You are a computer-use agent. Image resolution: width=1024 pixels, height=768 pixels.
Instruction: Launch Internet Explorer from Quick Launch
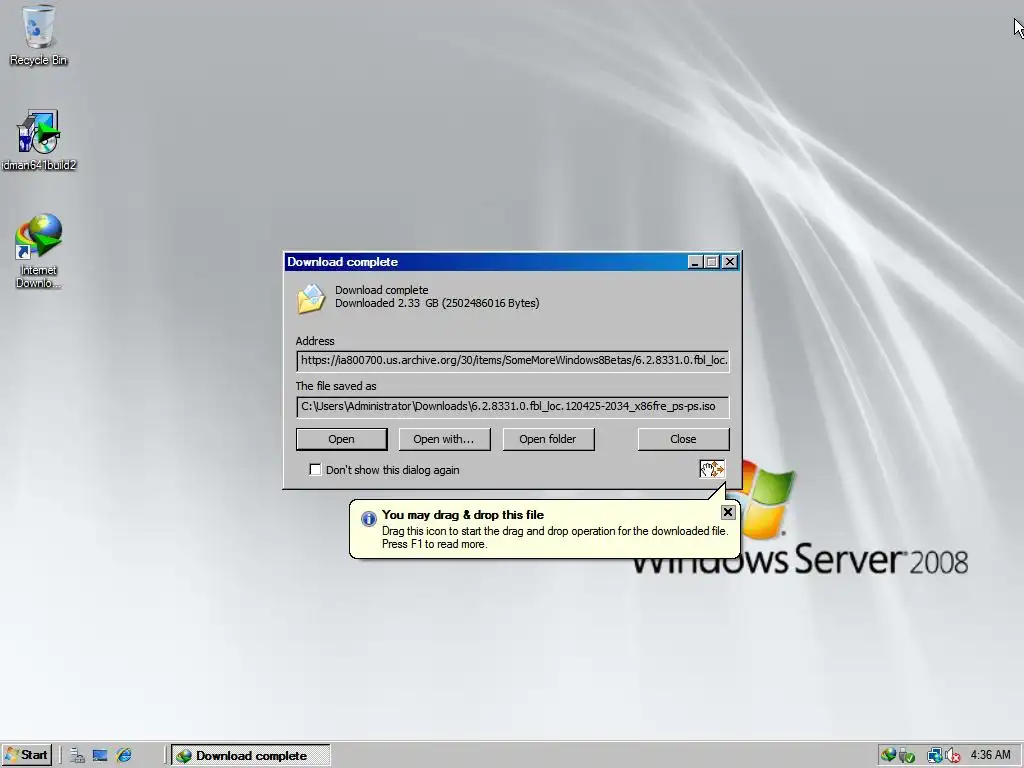(x=123, y=756)
